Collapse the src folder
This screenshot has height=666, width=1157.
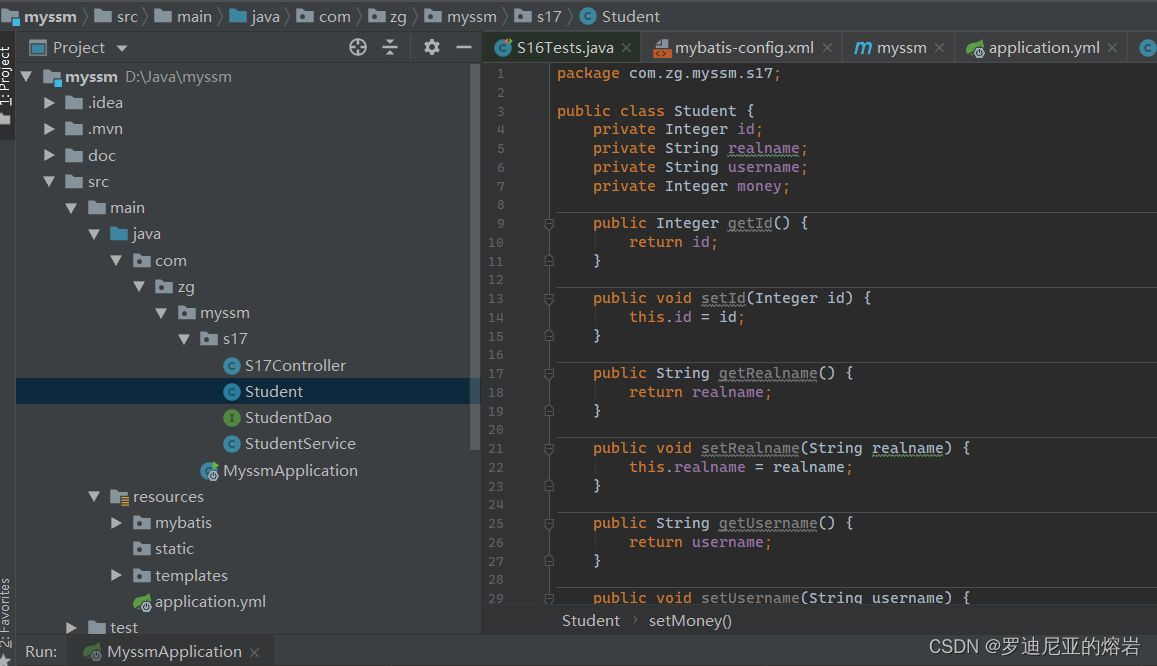49,181
